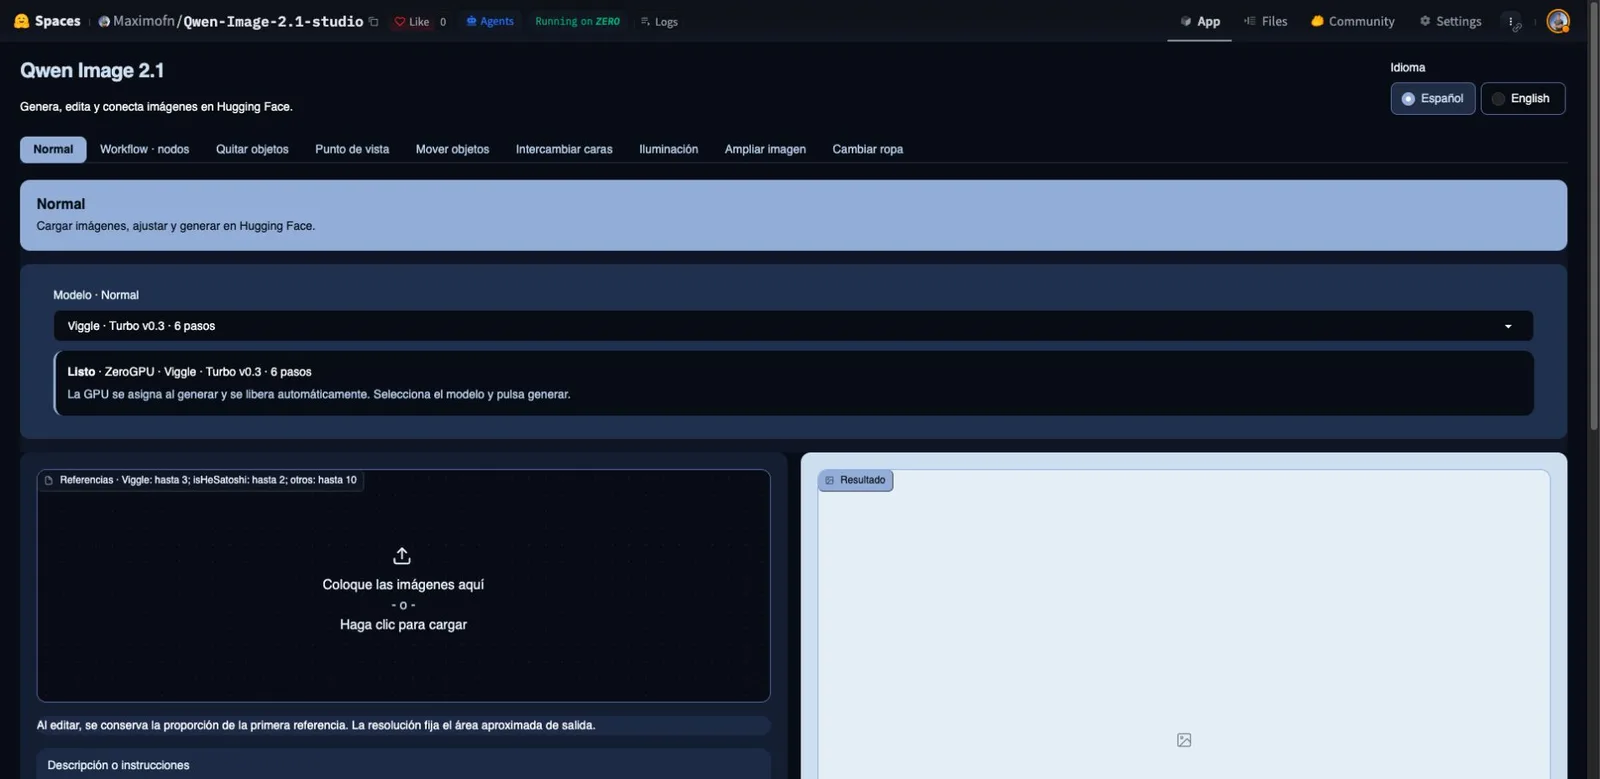Expand the Modelo · Normal dropdown
This screenshot has height=779, width=1600.
click(x=793, y=326)
